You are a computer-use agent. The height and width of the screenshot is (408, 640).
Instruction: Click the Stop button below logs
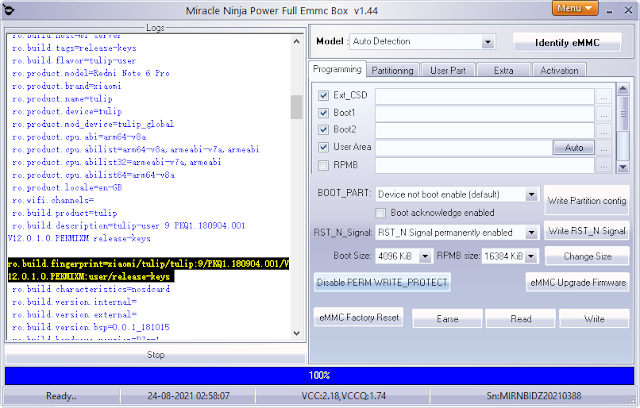pos(156,355)
